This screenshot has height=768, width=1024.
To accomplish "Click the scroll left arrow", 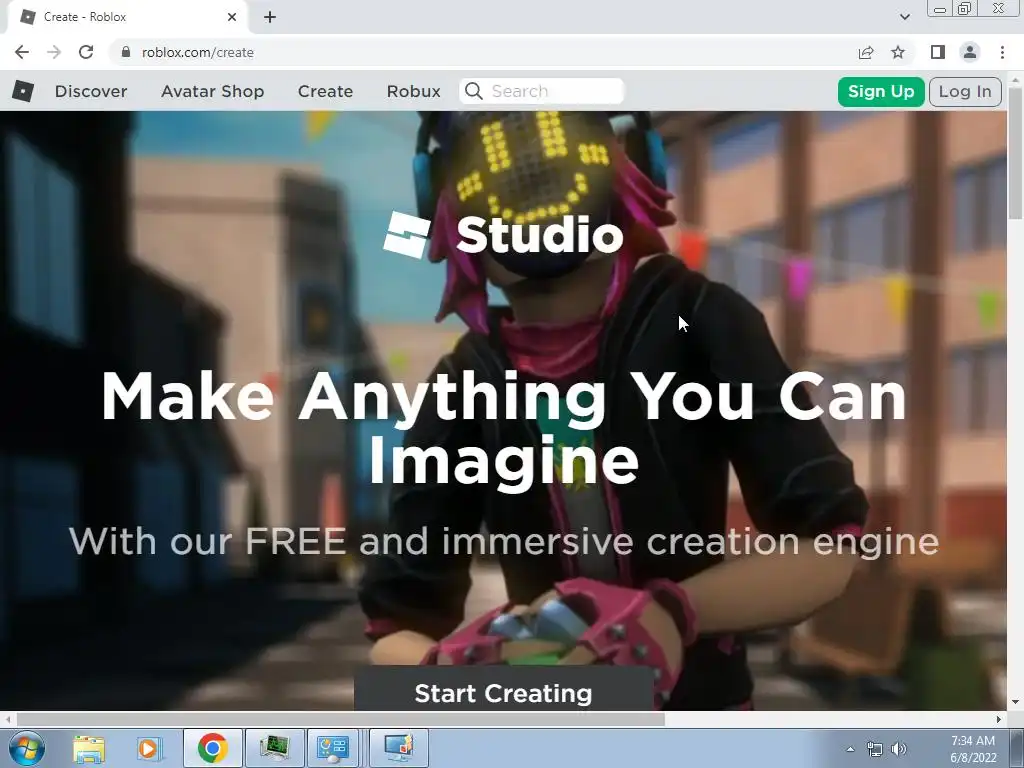I will pyautogui.click(x=8, y=719).
